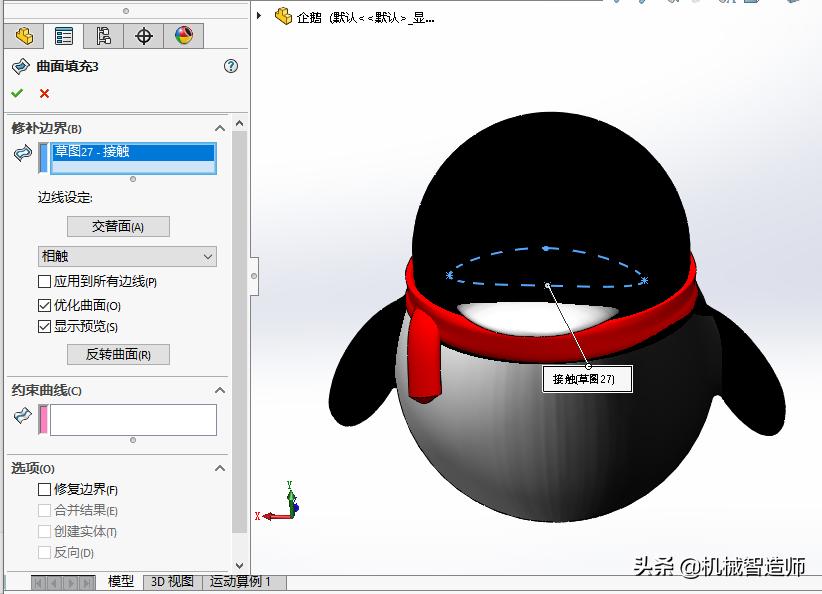This screenshot has height=594, width=822.
Task: Click the 交替面 button
Action: point(118,226)
